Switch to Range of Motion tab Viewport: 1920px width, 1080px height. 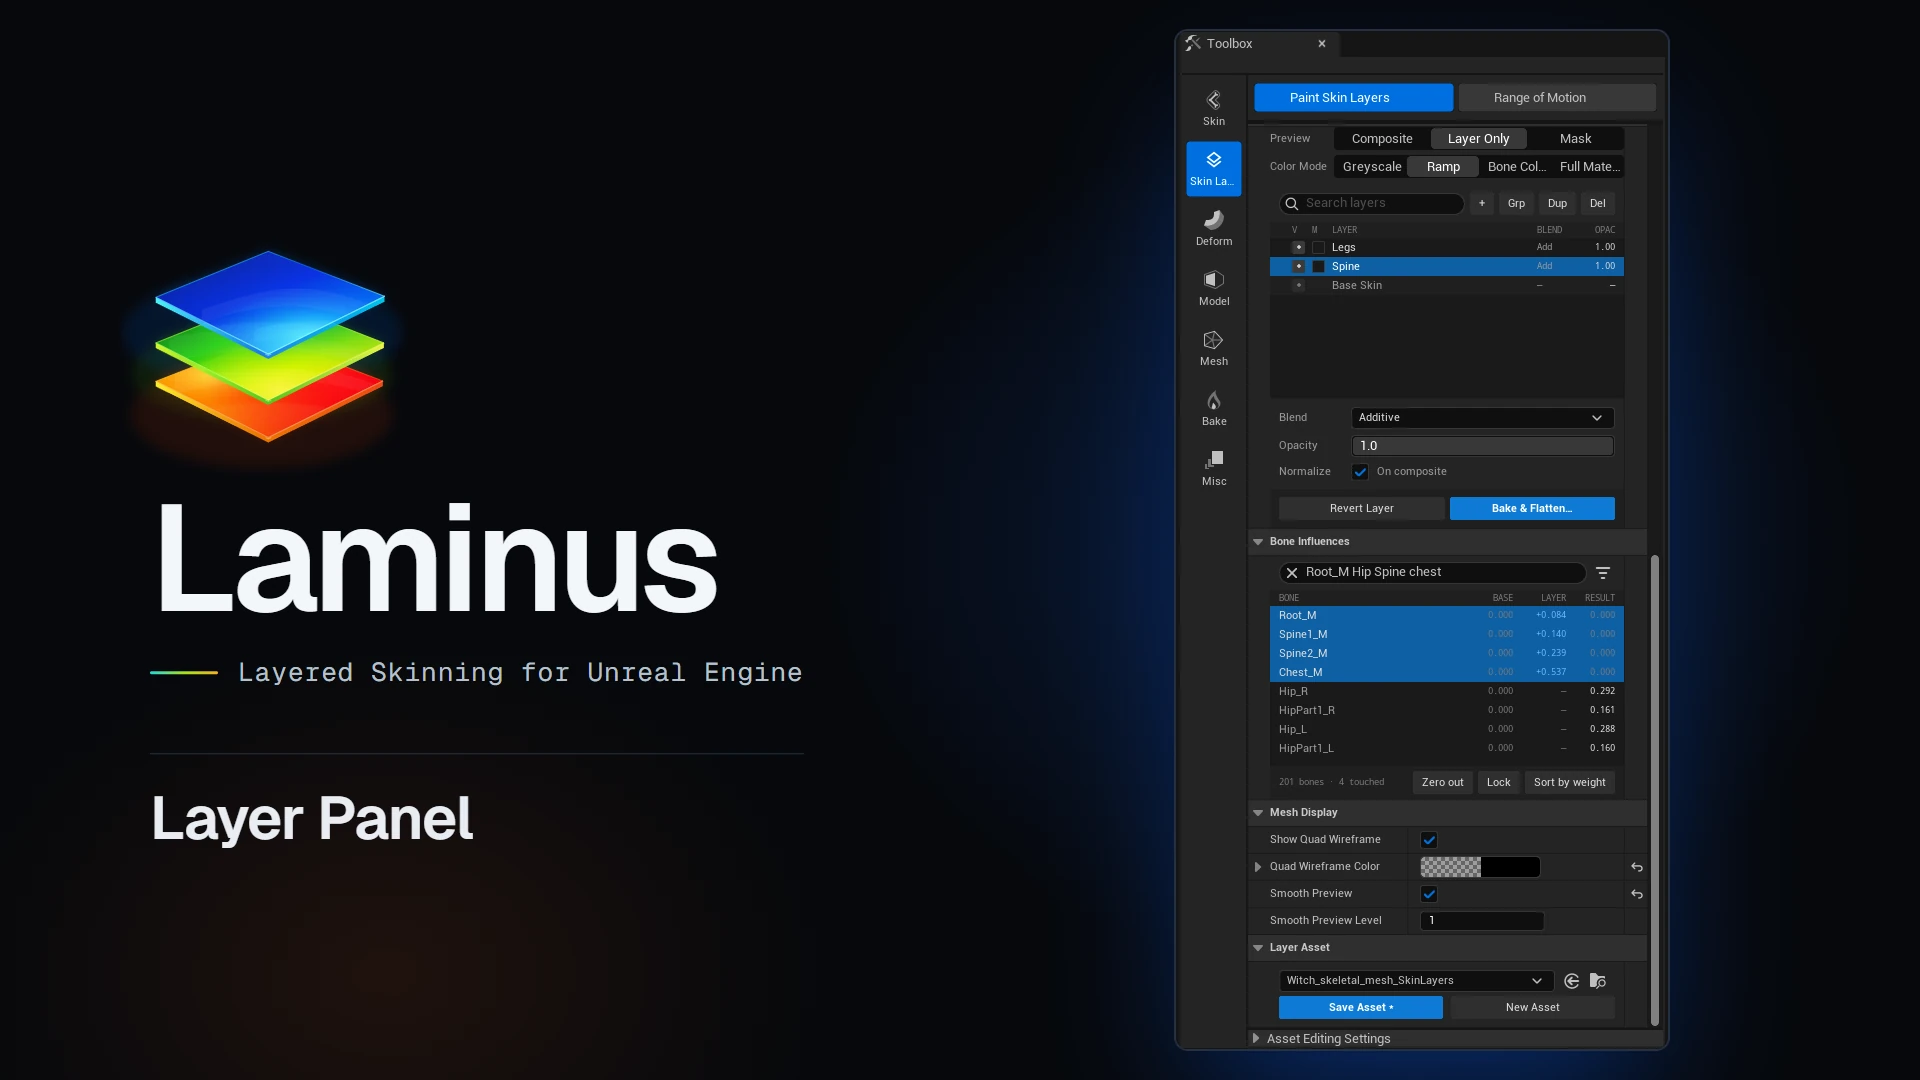pos(1556,97)
